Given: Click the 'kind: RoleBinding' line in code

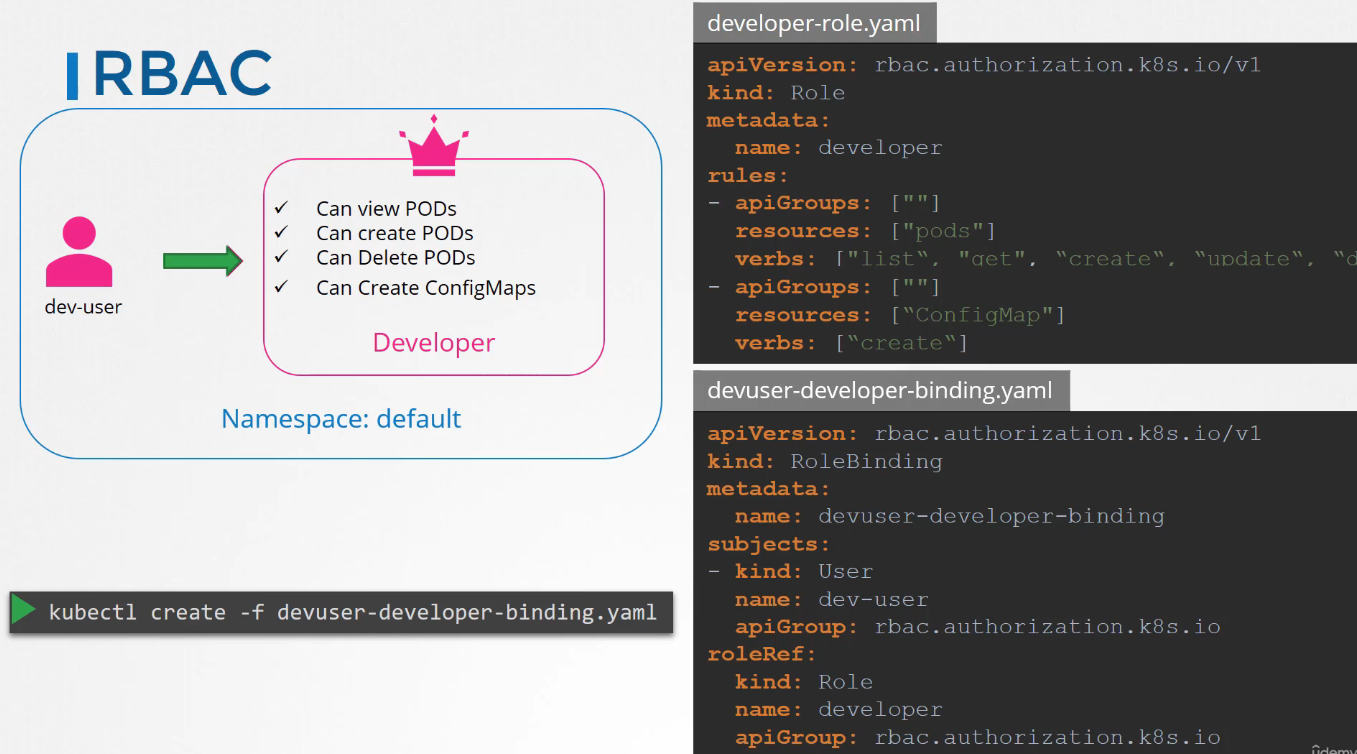Looking at the screenshot, I should (x=825, y=461).
